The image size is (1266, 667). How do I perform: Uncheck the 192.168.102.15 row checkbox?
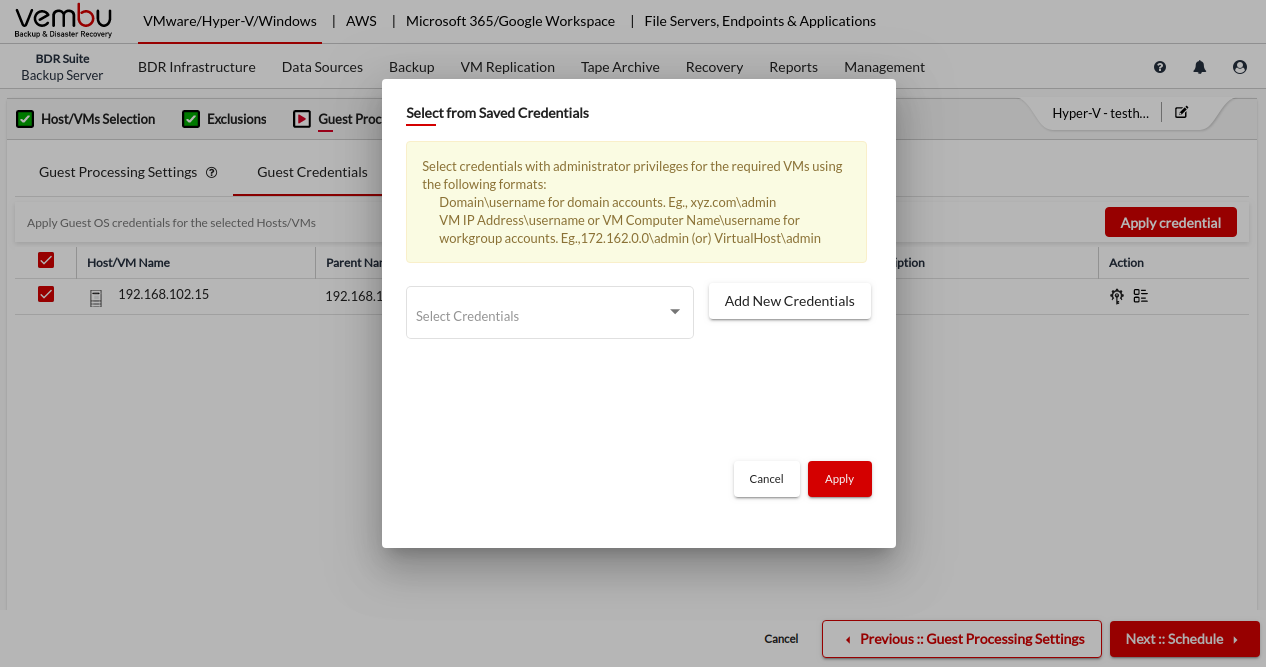(x=45, y=295)
